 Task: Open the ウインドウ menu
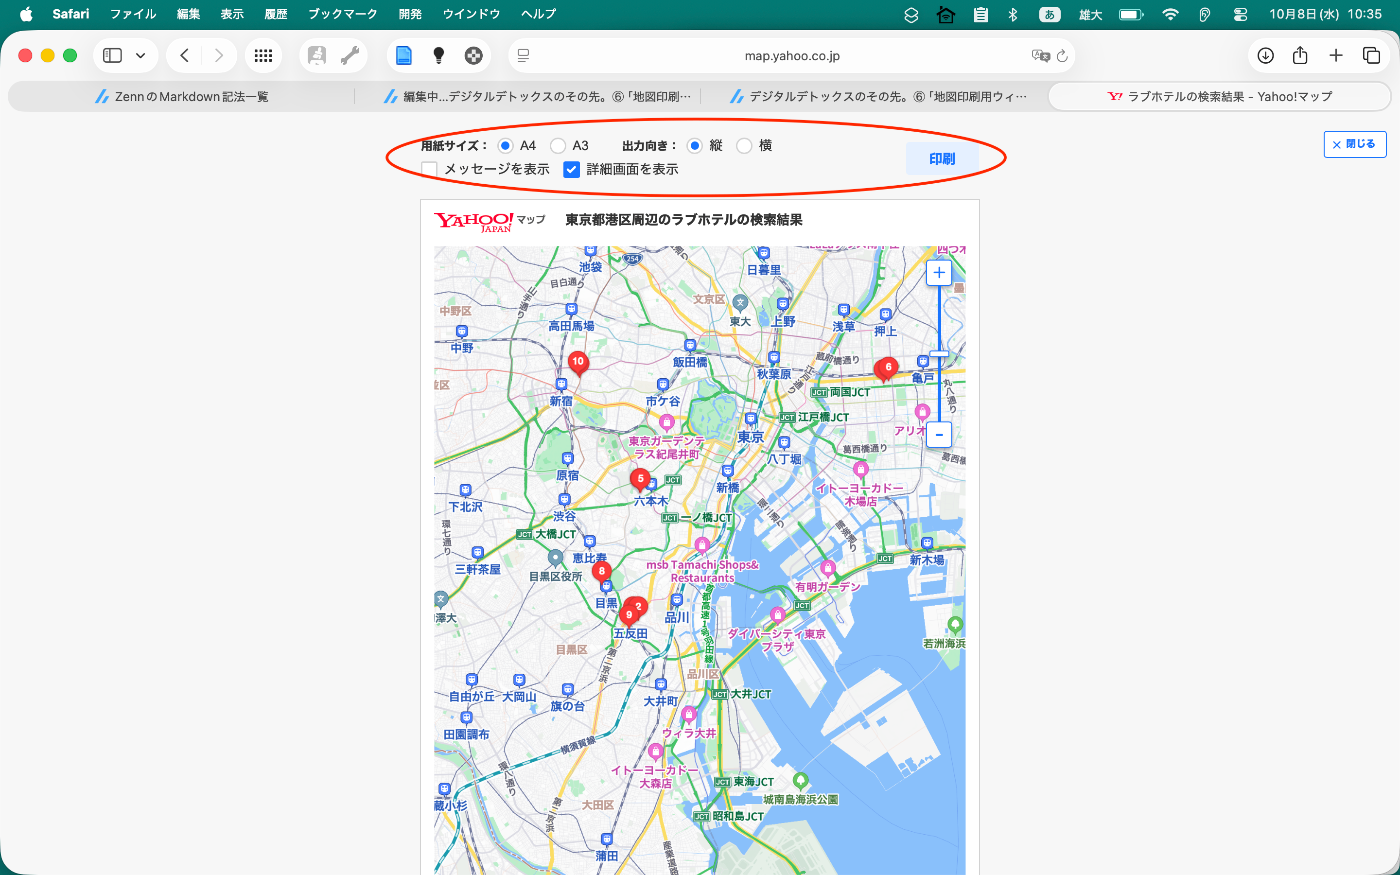471,14
